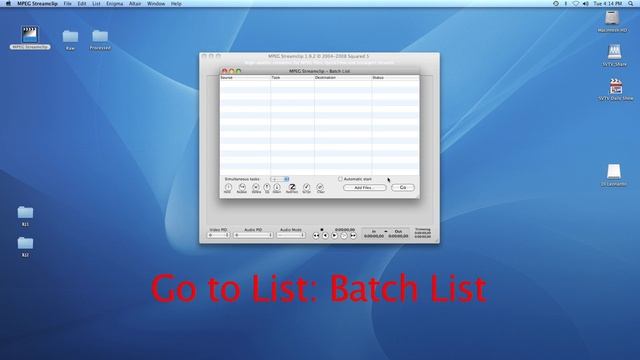Click the Script icon in Batch List

click(307, 188)
